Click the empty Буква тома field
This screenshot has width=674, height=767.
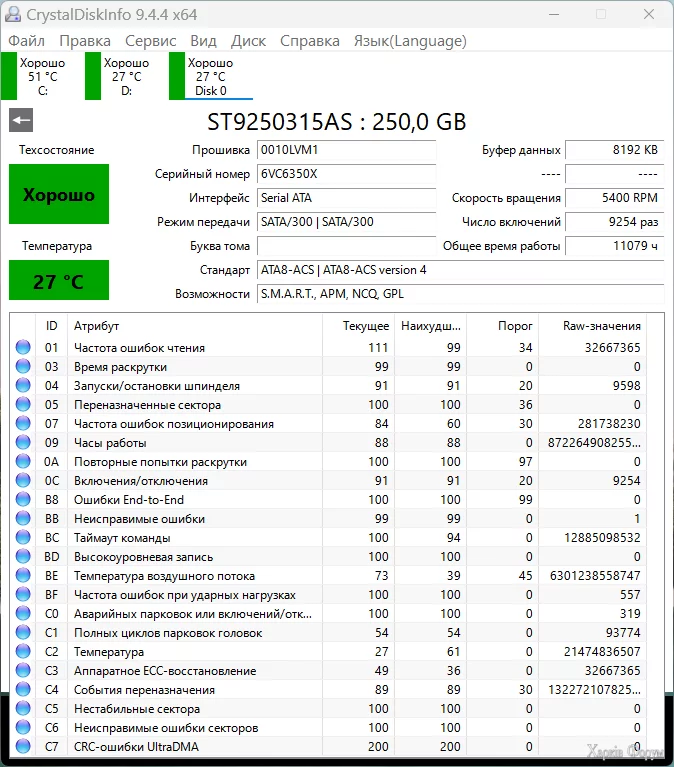pyautogui.click(x=346, y=246)
